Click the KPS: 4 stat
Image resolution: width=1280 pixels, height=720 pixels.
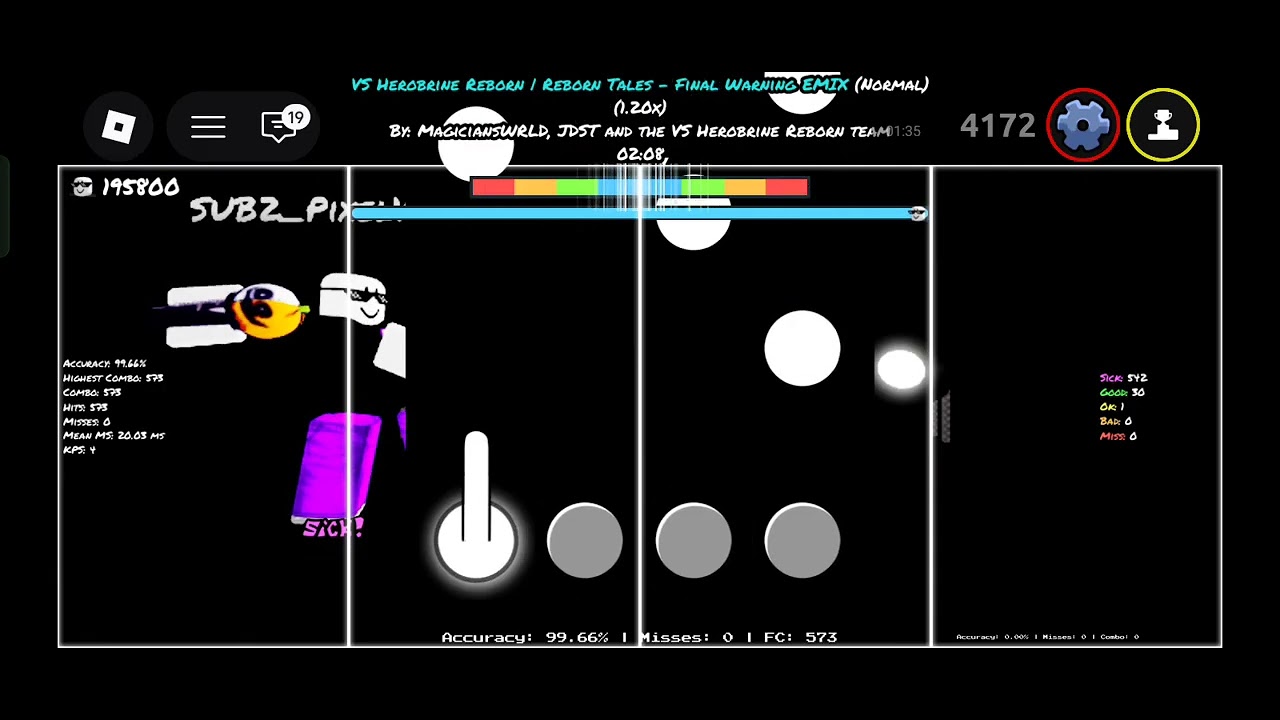[79, 450]
